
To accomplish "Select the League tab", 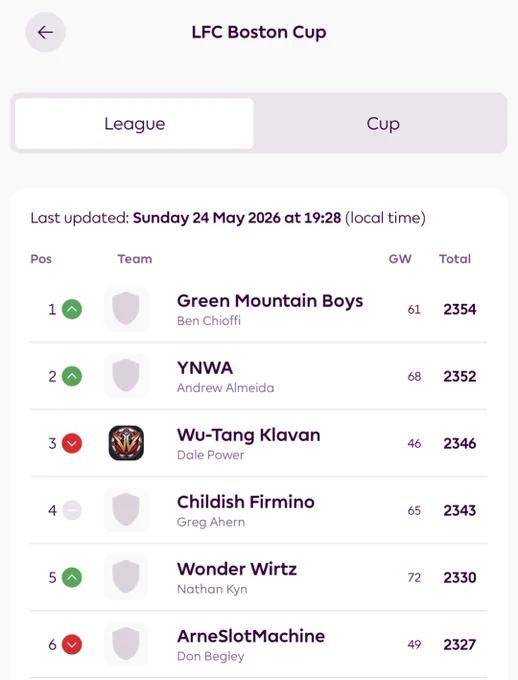I will pyautogui.click(x=134, y=124).
